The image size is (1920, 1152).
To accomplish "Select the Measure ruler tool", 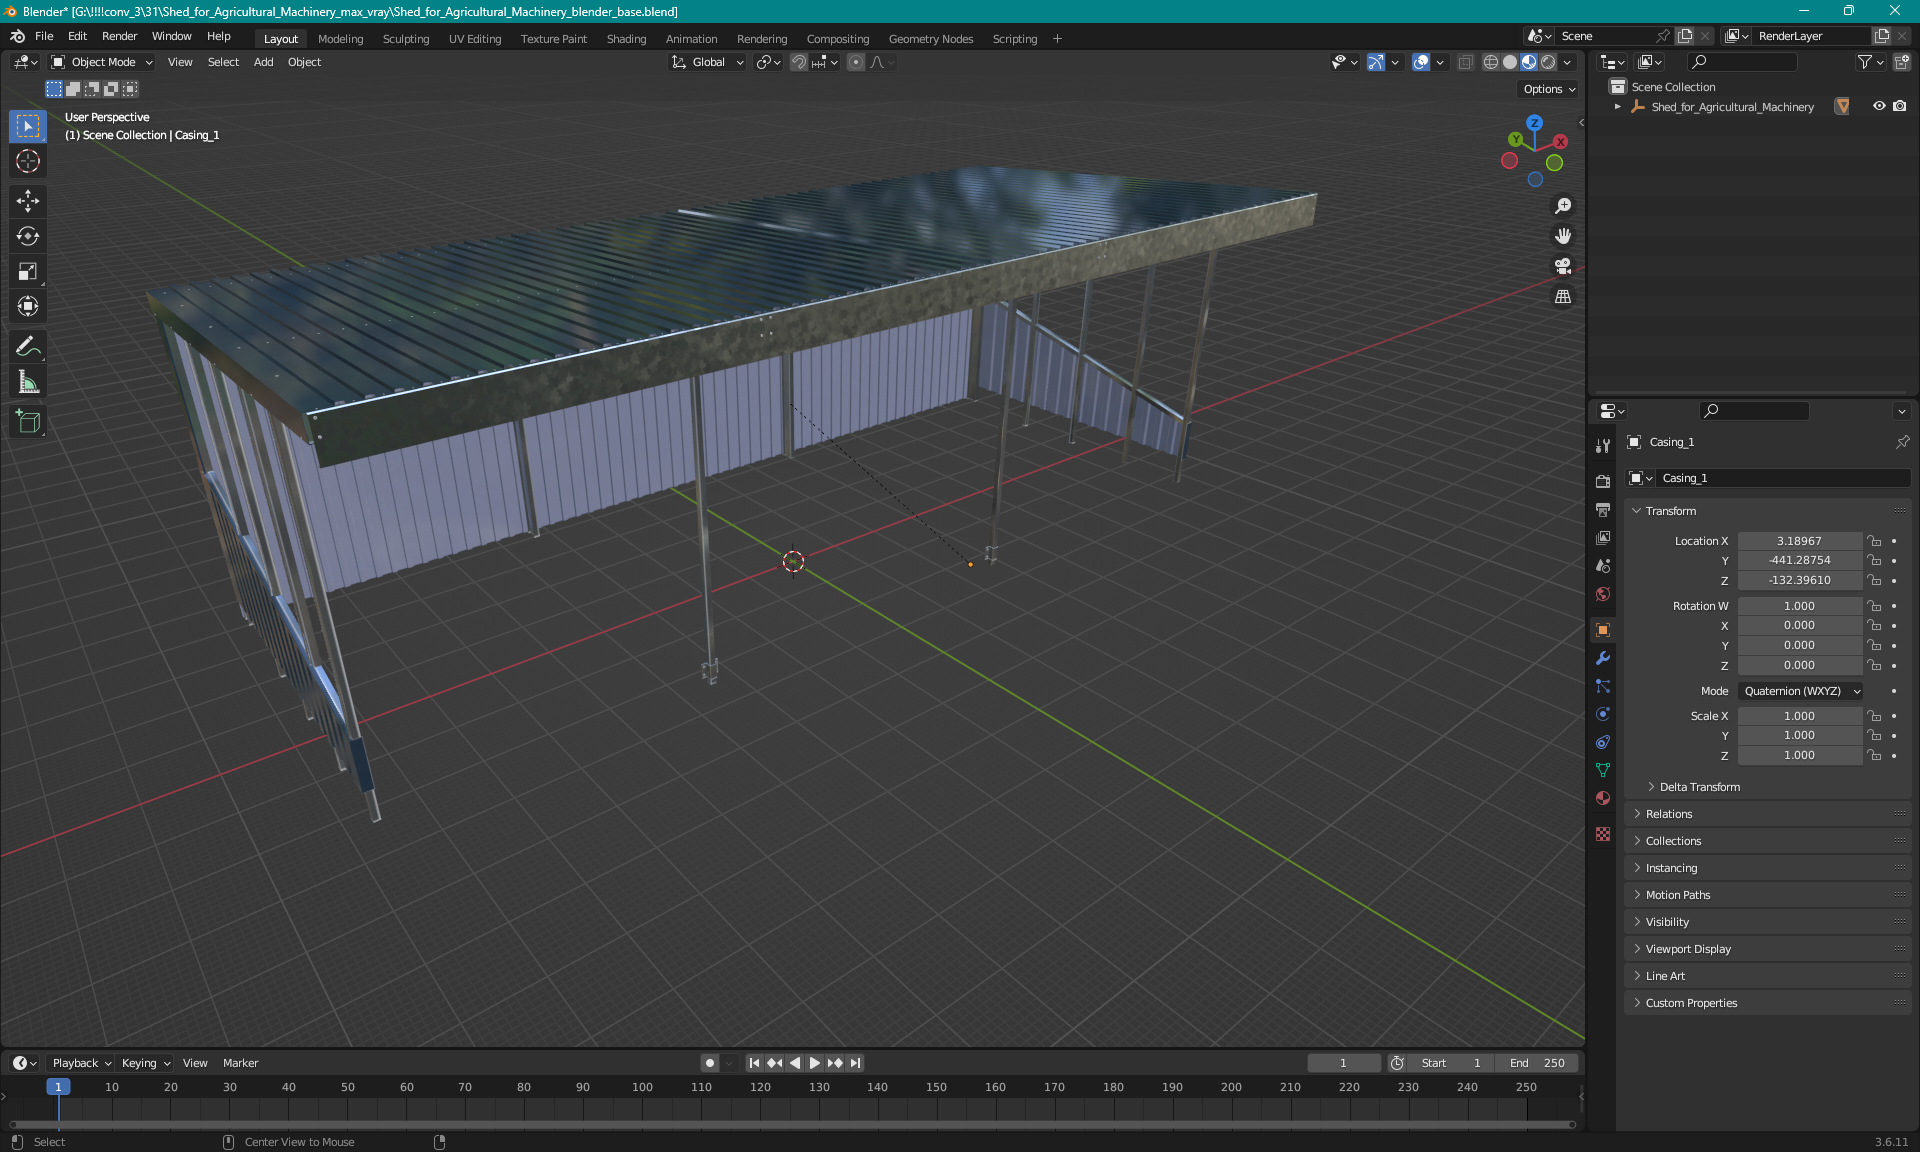I will [28, 382].
